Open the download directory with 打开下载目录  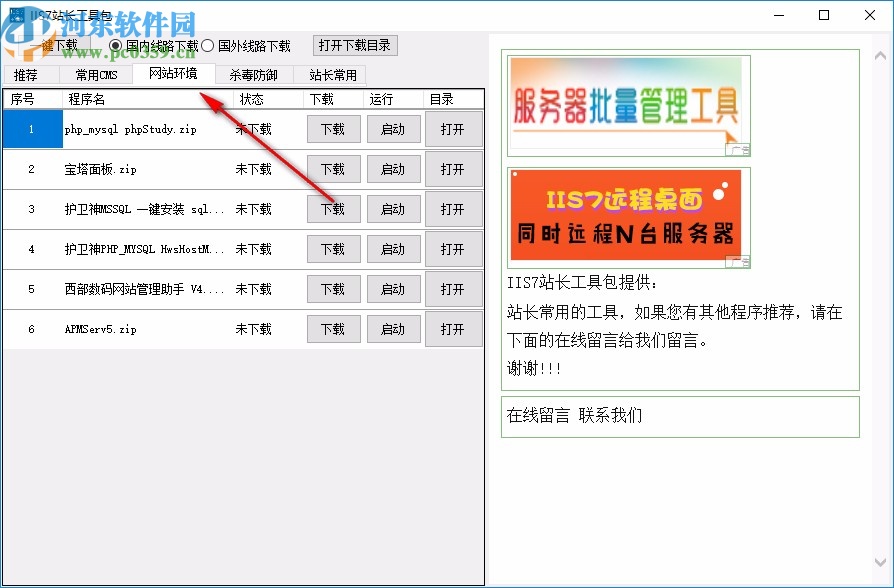356,45
